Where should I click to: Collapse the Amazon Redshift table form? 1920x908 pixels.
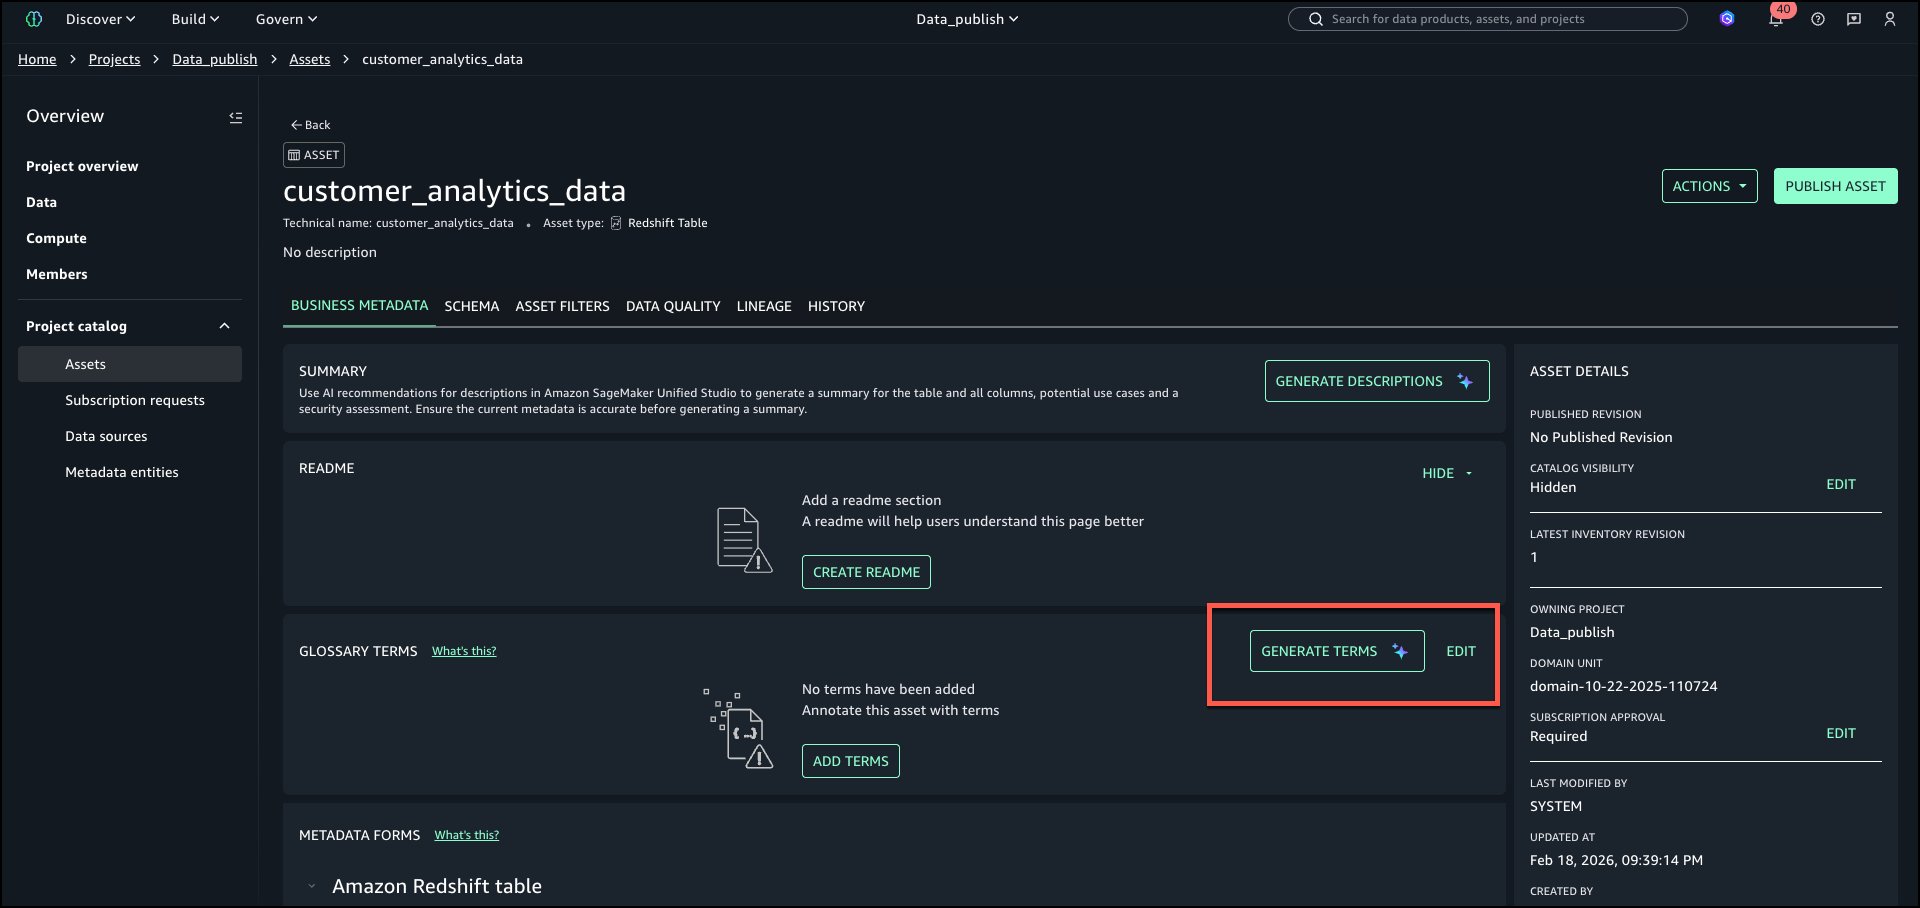pyautogui.click(x=312, y=886)
